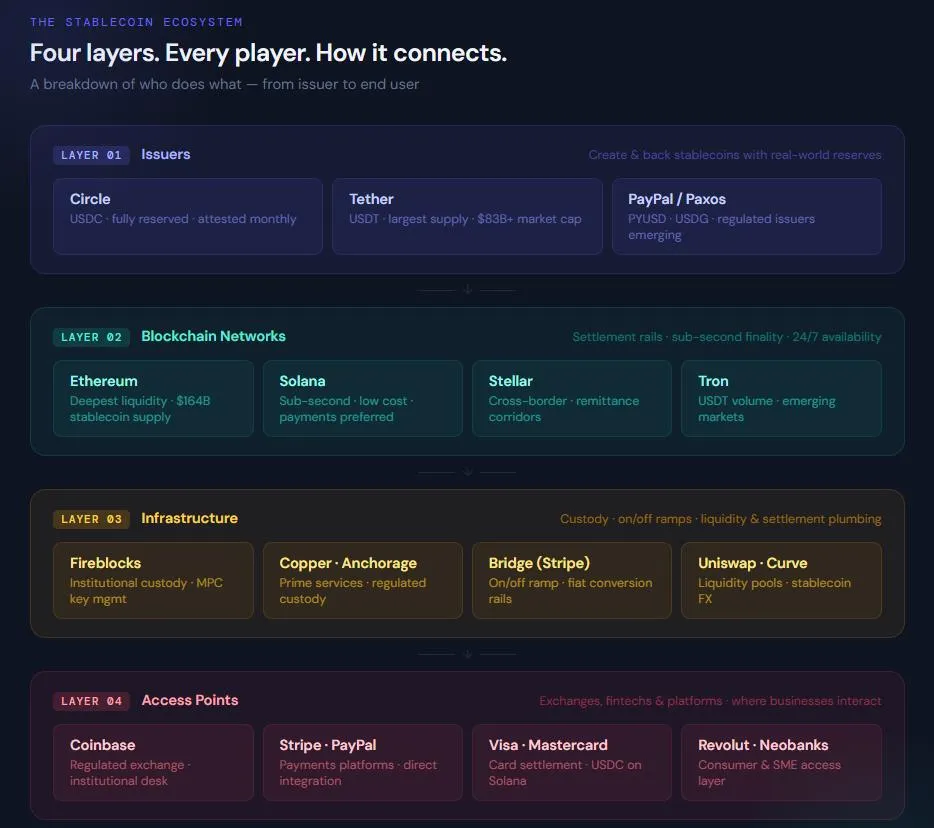The height and width of the screenshot is (828, 934).
Task: Click the Revolut · Neobanks access card
Action: tap(781, 762)
